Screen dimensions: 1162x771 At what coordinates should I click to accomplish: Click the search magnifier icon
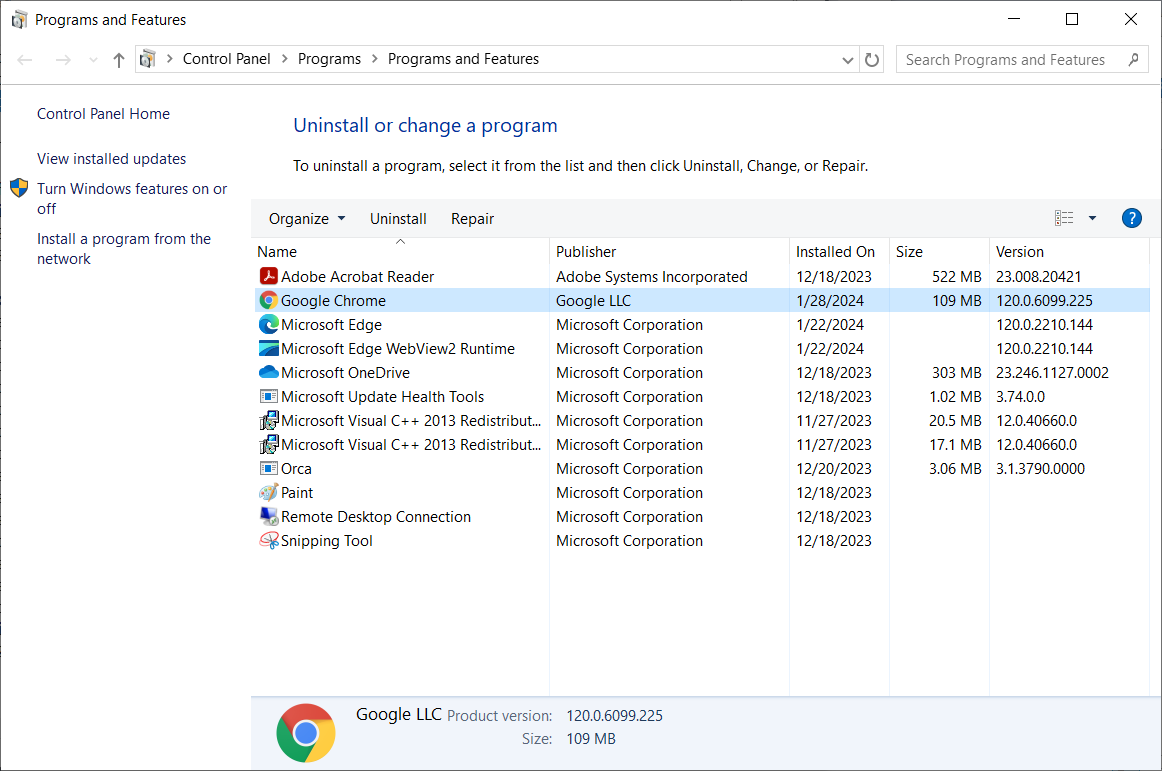[1133, 59]
